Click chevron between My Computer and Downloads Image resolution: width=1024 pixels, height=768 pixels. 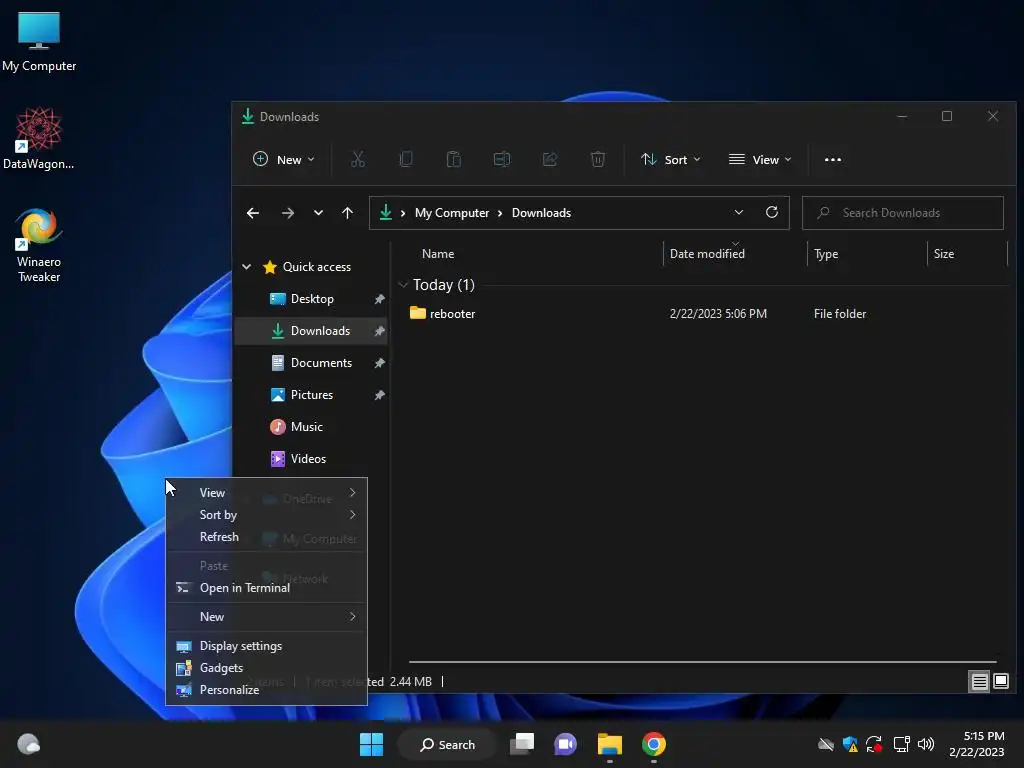500,213
